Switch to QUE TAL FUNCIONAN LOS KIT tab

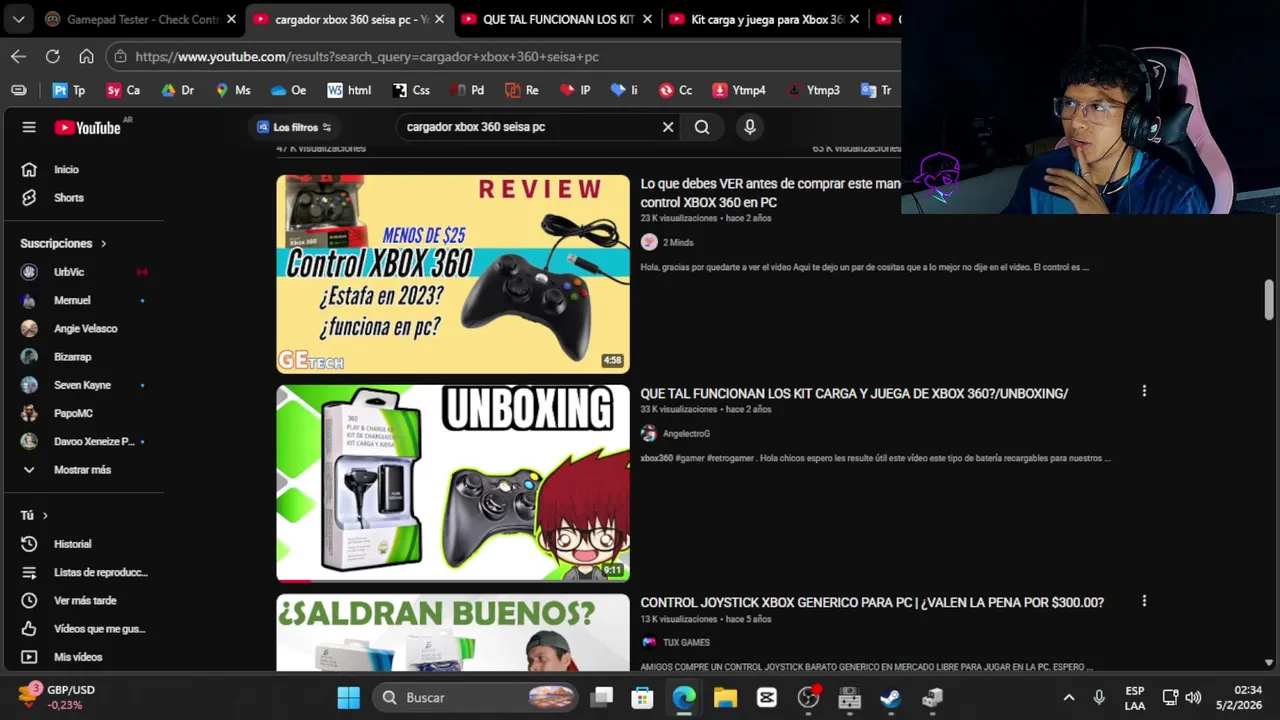[x=556, y=19]
